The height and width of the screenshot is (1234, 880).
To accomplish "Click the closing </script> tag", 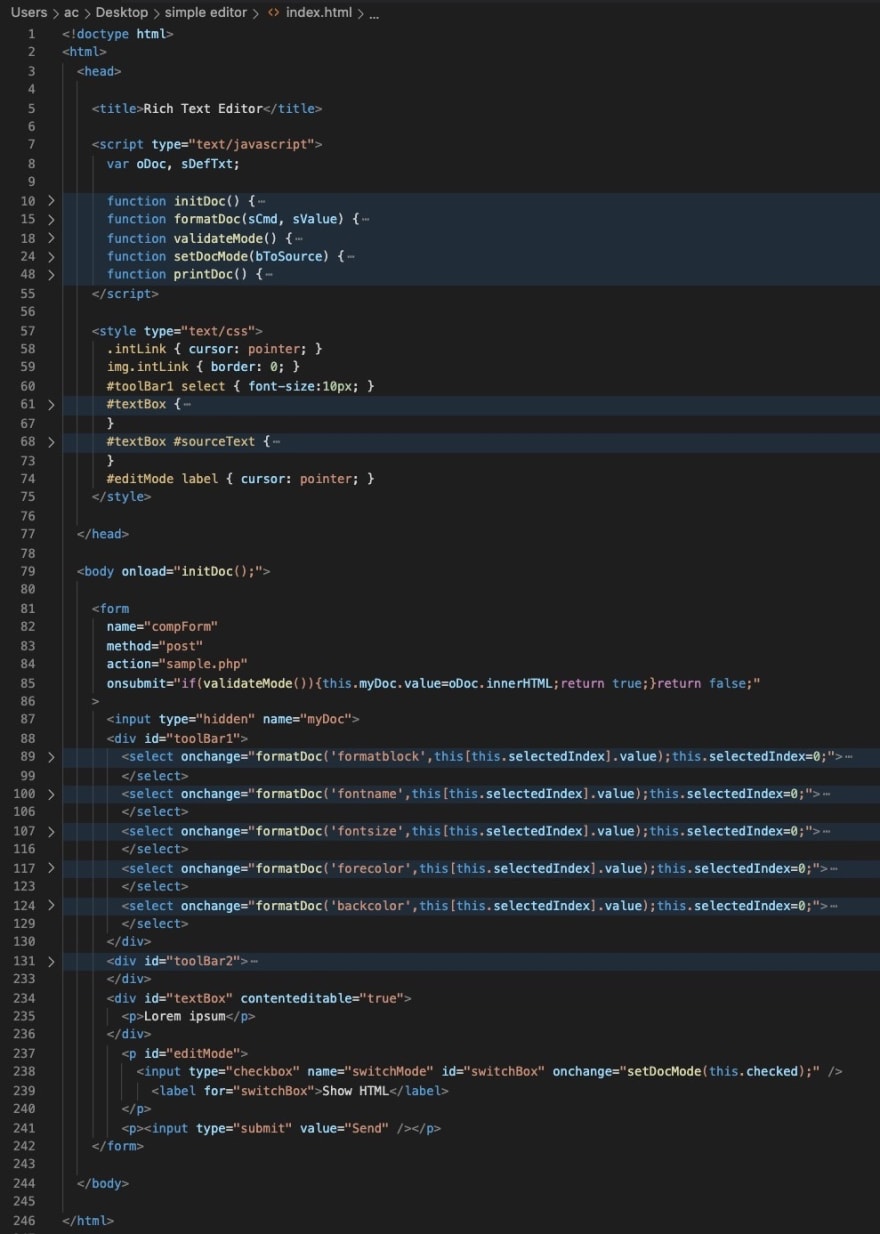I will click(125, 294).
